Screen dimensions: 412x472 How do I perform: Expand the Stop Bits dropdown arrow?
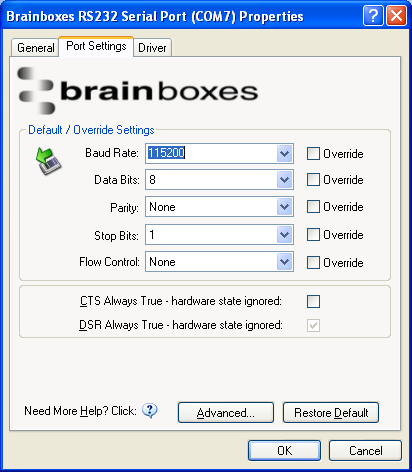coord(284,235)
